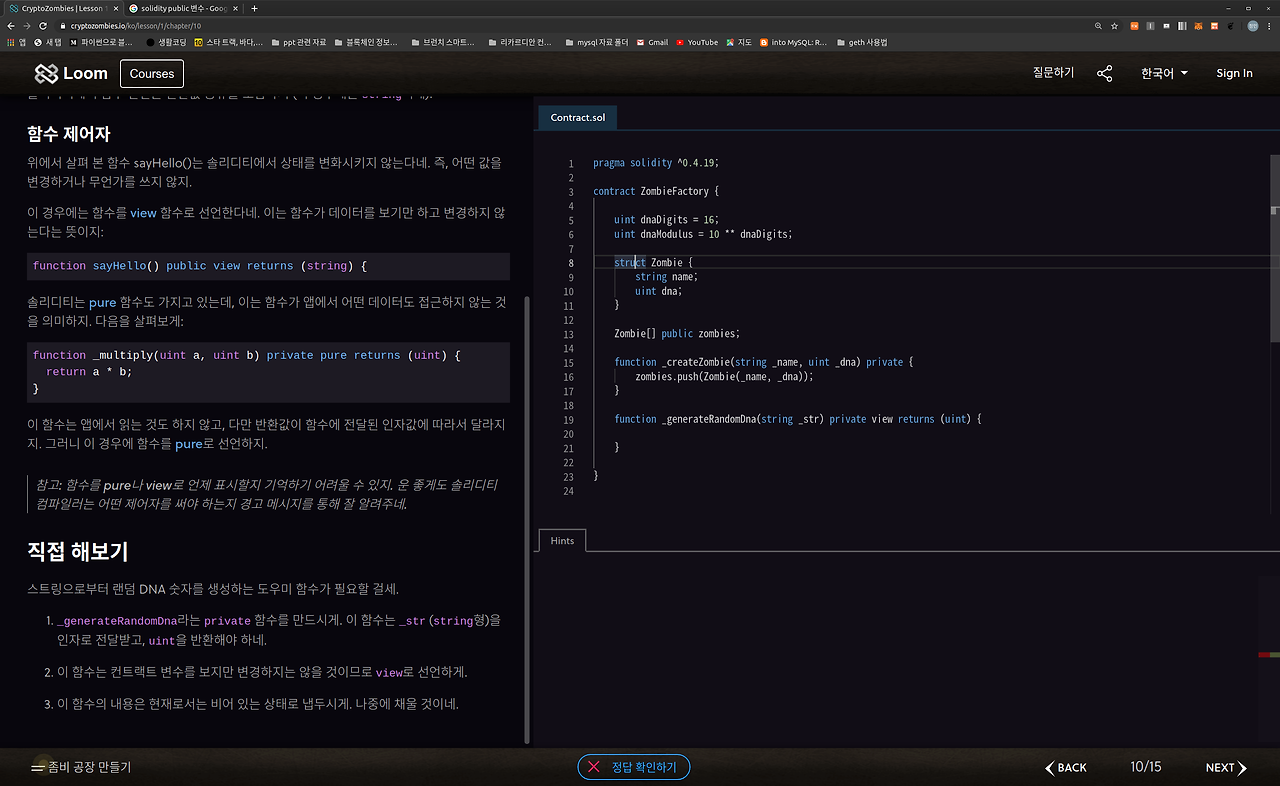Click the Loom logo
Viewport: 1280px width, 786px height.
point(71,74)
